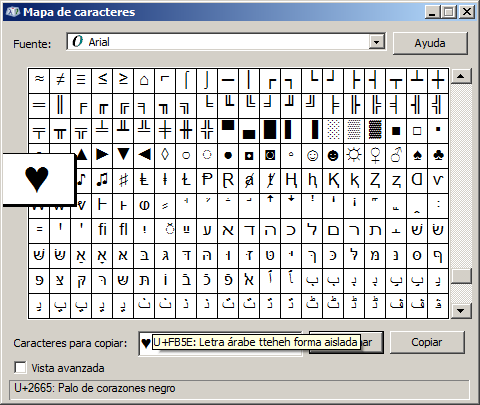Select the left-pointing black pointer
This screenshot has width=480, height=405.
pyautogui.click(x=144, y=155)
